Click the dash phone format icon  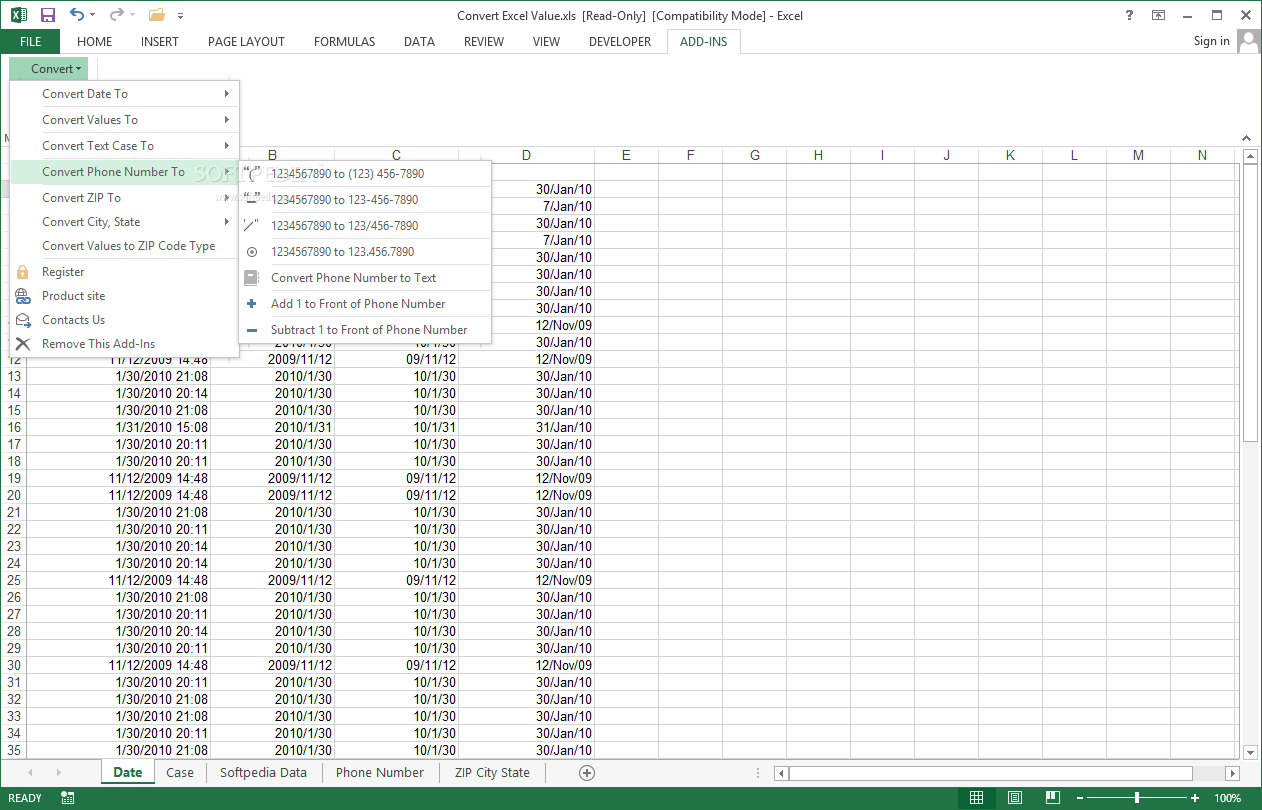pos(252,200)
